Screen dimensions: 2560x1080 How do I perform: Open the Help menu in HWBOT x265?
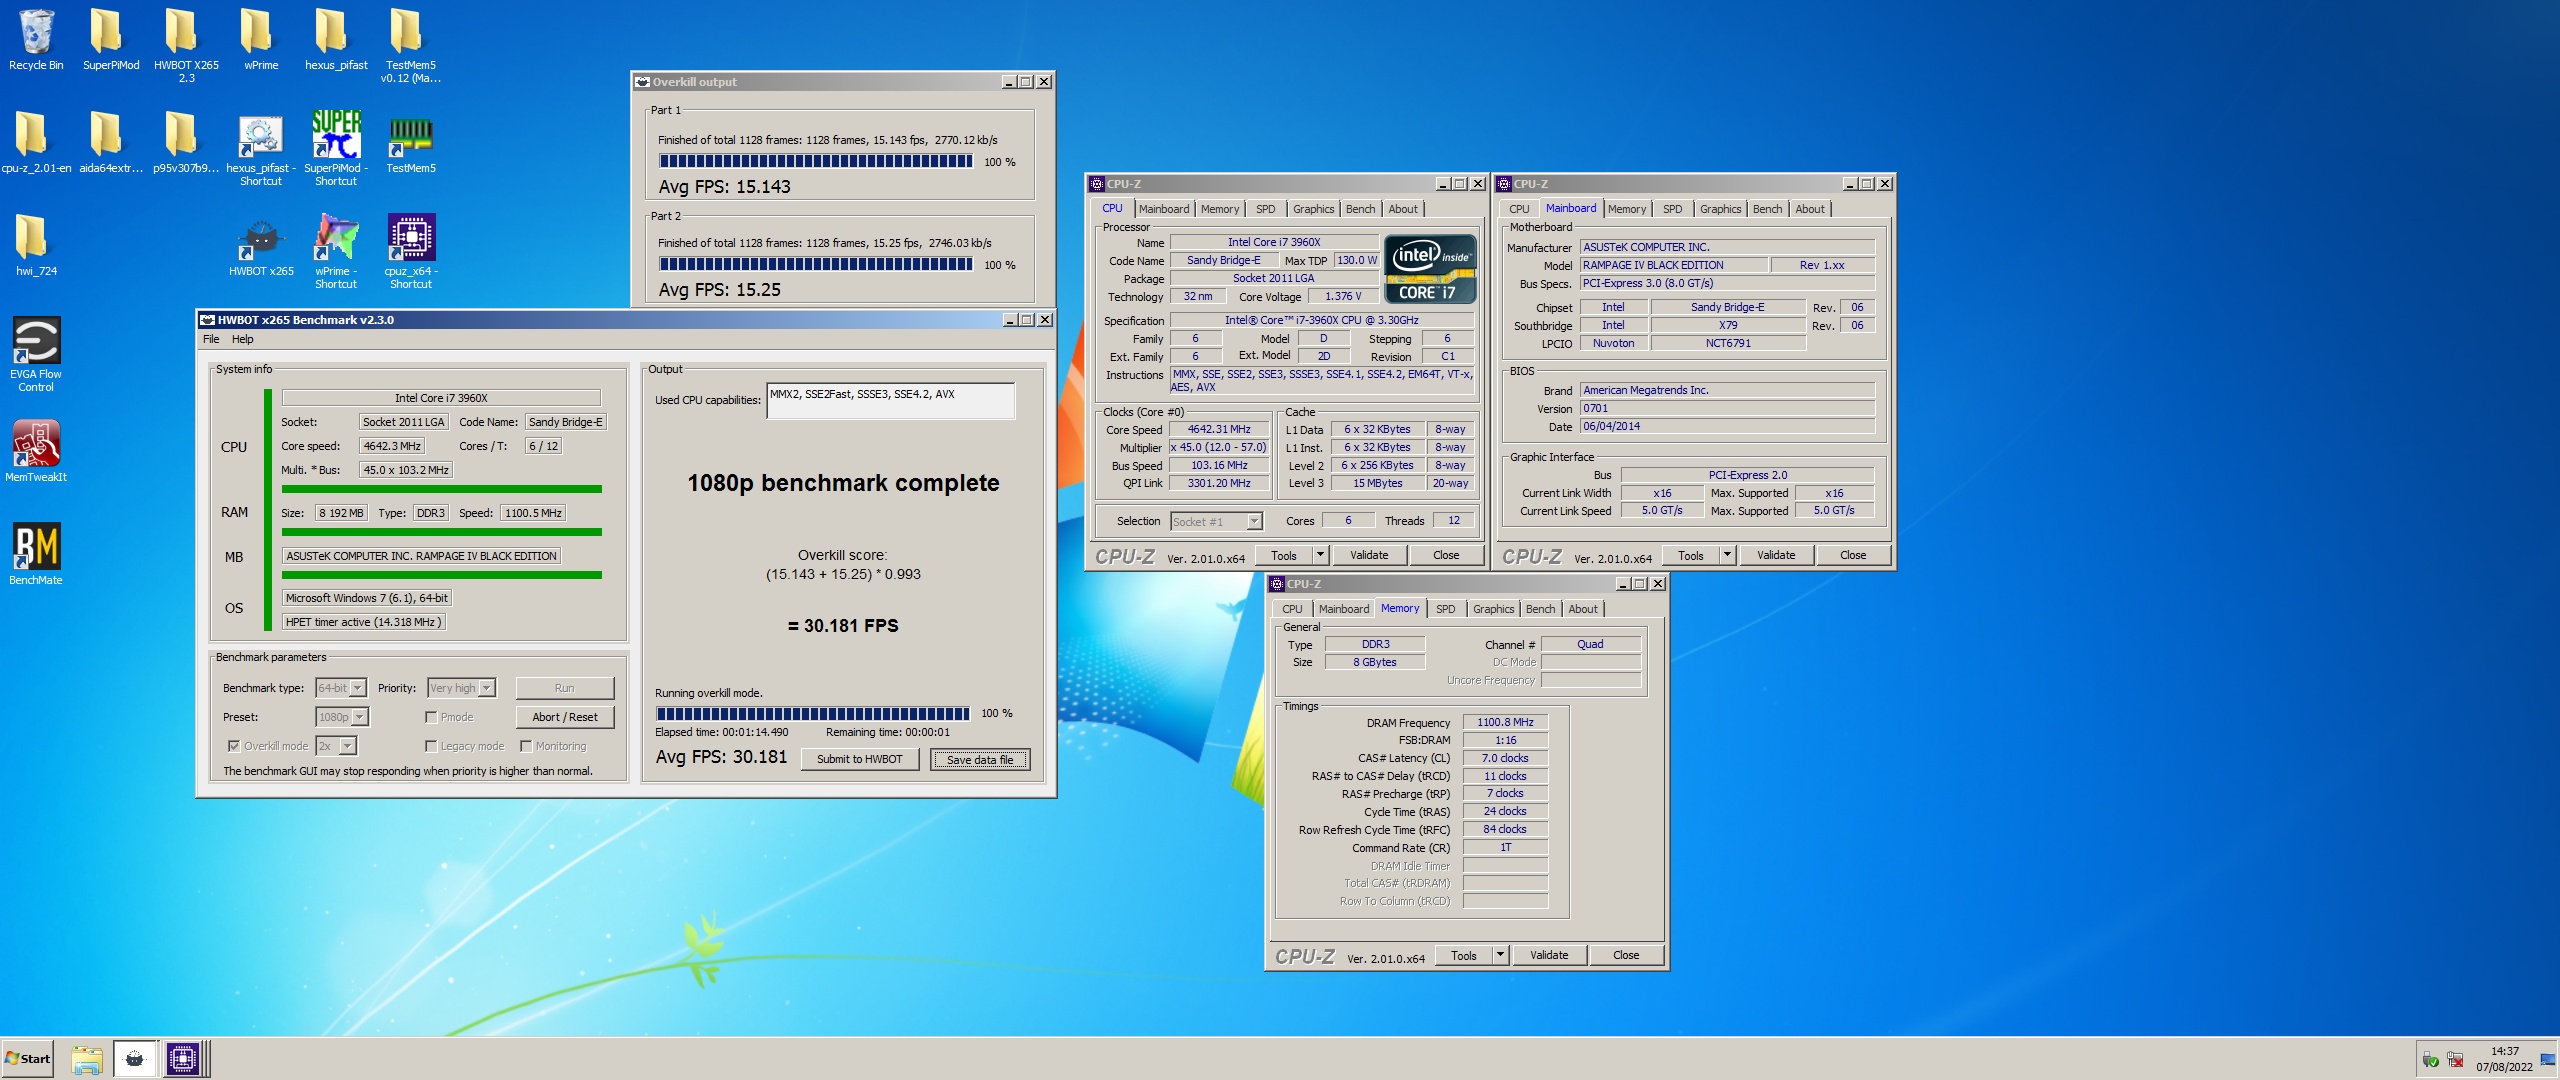[x=242, y=339]
